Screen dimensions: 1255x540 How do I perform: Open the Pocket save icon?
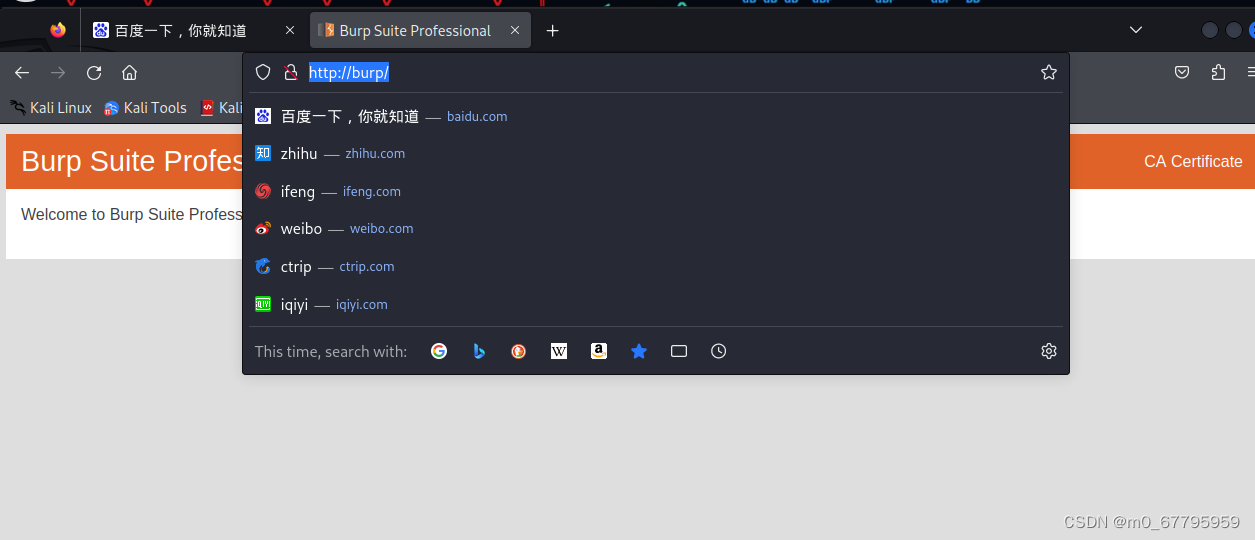[1182, 72]
